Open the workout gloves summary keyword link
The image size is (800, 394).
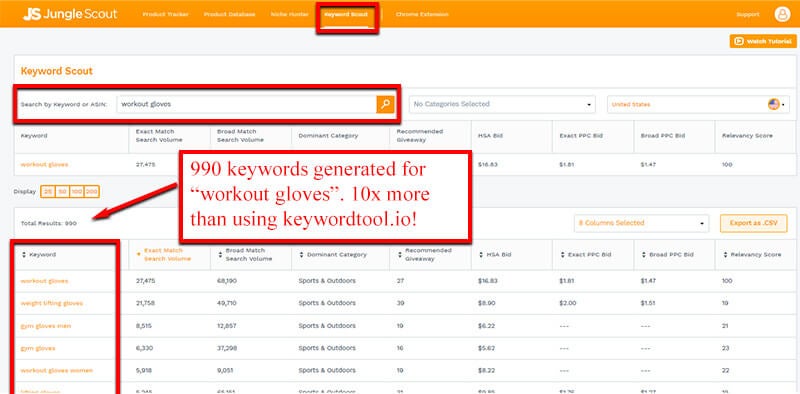[x=44, y=164]
